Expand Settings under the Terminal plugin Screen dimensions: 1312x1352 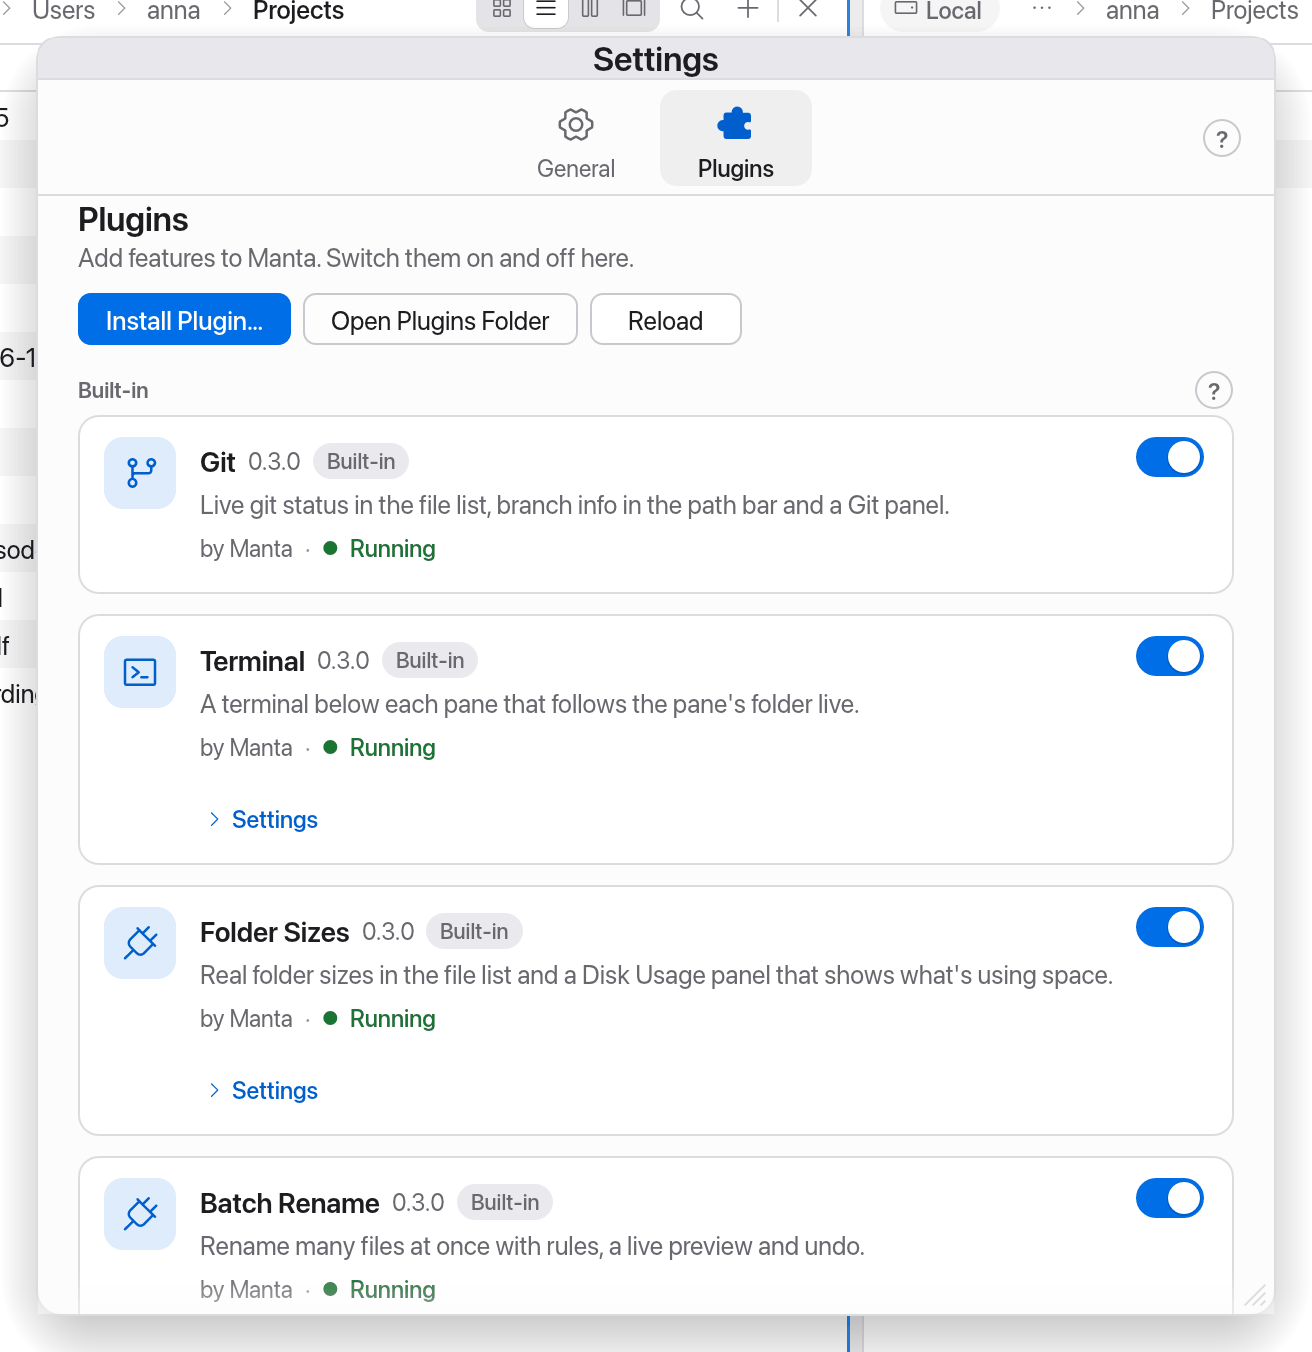pyautogui.click(x=263, y=820)
